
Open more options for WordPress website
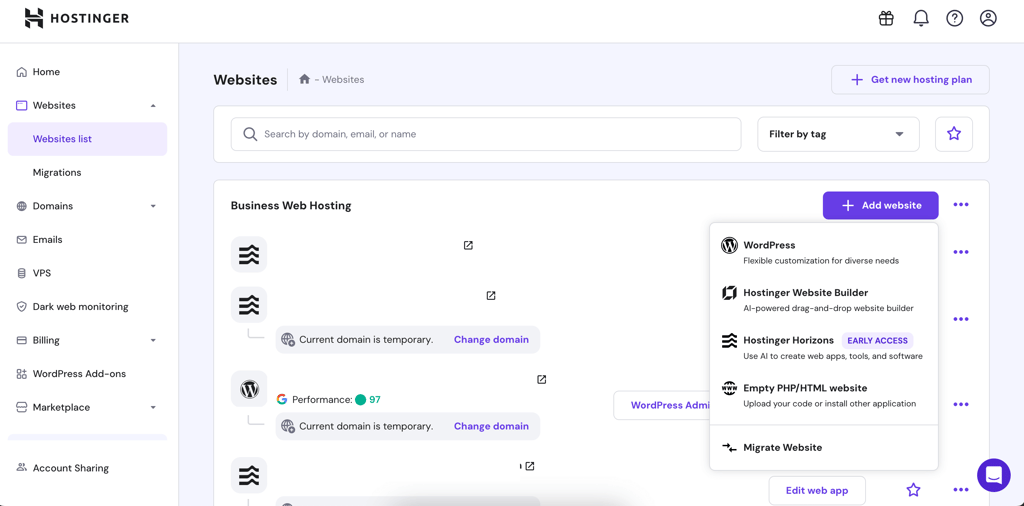pos(961,405)
